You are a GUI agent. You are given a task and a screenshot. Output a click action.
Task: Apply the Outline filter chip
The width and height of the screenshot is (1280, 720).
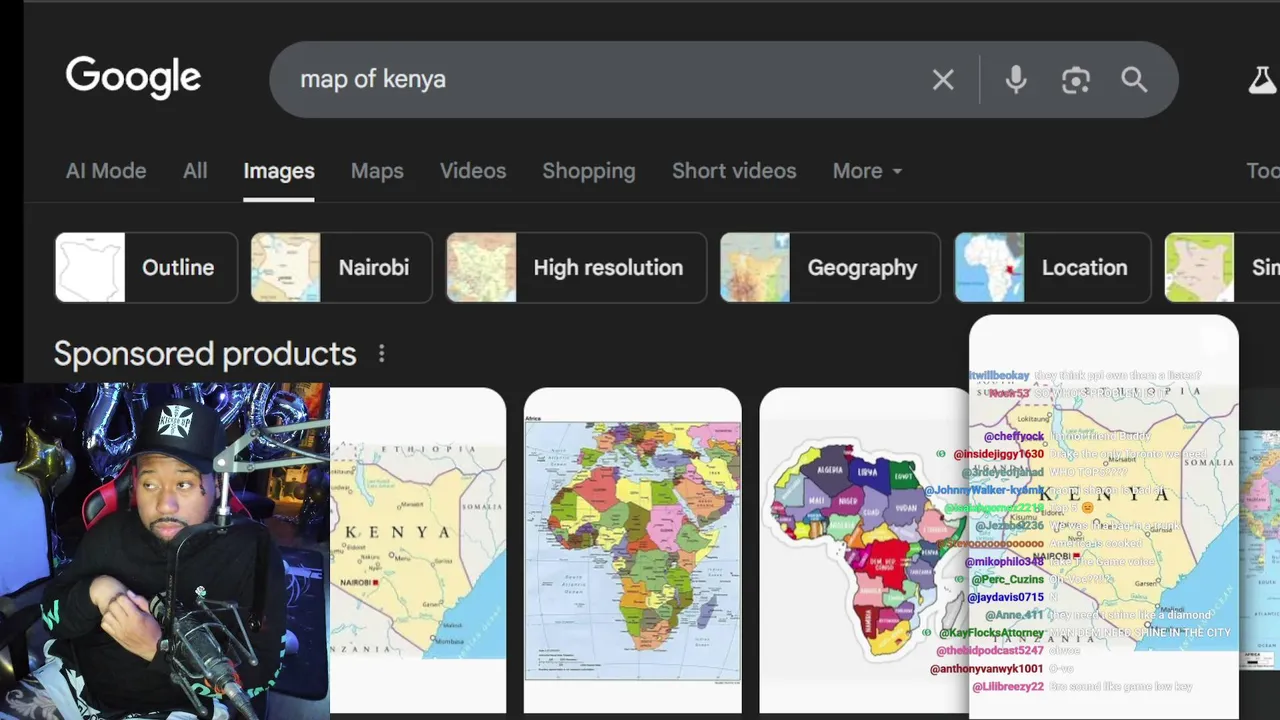point(146,268)
